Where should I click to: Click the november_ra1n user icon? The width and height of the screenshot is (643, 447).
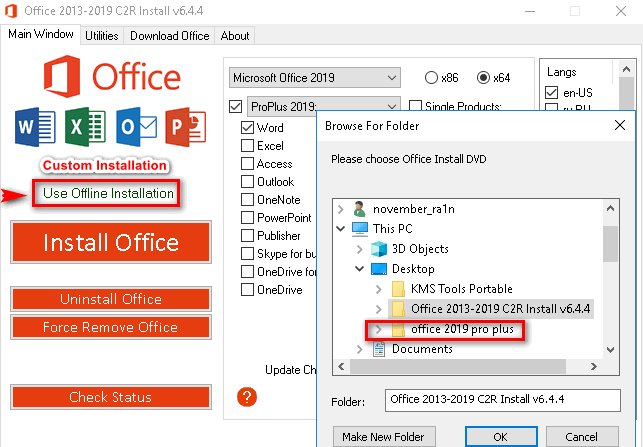click(360, 209)
